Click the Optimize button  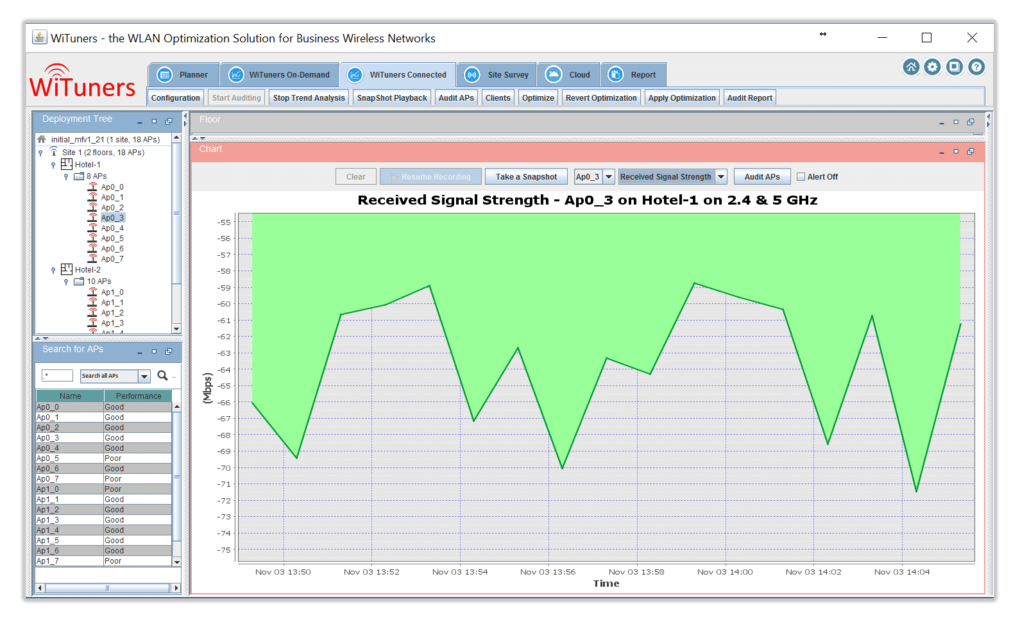[x=538, y=98]
